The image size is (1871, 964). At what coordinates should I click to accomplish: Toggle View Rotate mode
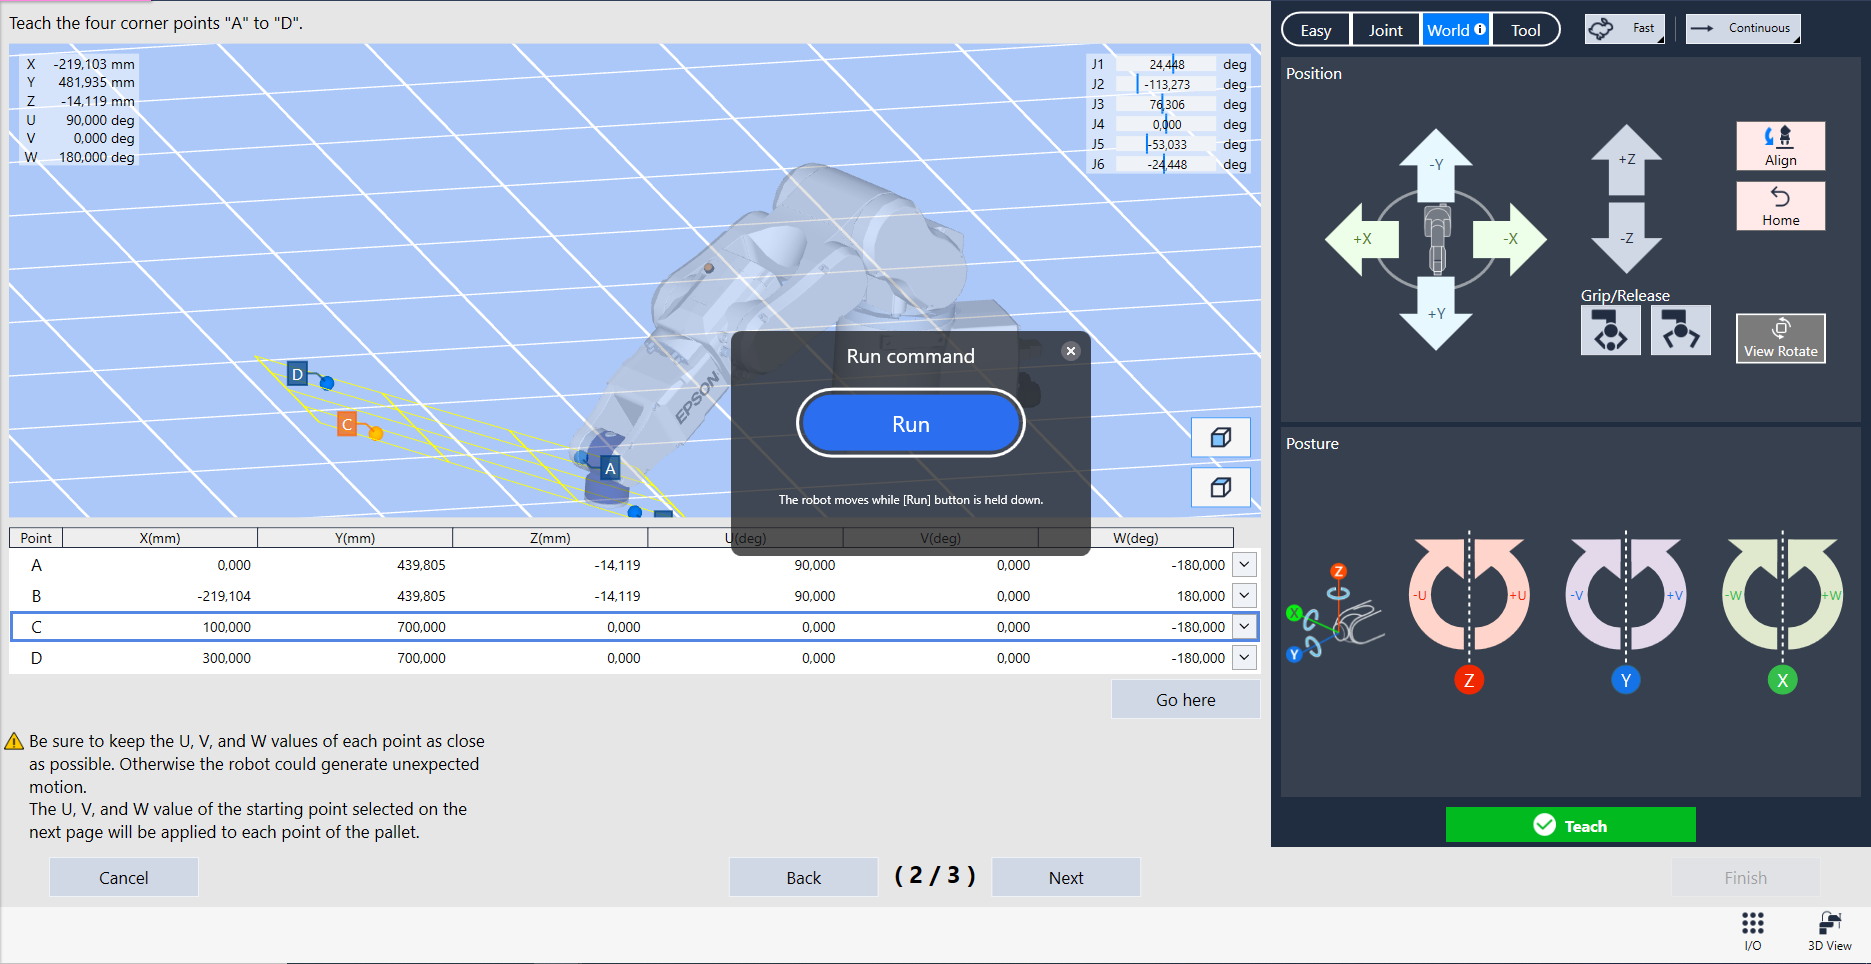[1780, 339]
